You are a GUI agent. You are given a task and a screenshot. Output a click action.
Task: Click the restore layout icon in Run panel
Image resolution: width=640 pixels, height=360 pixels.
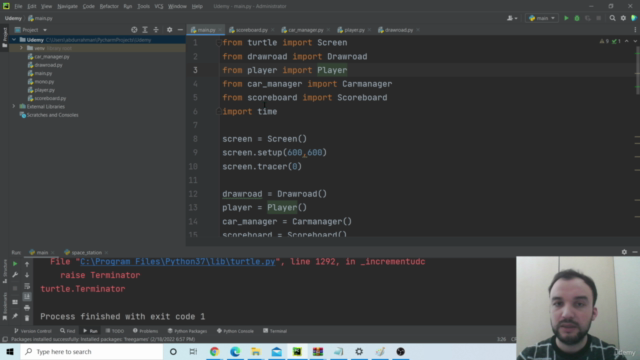(x=15, y=302)
